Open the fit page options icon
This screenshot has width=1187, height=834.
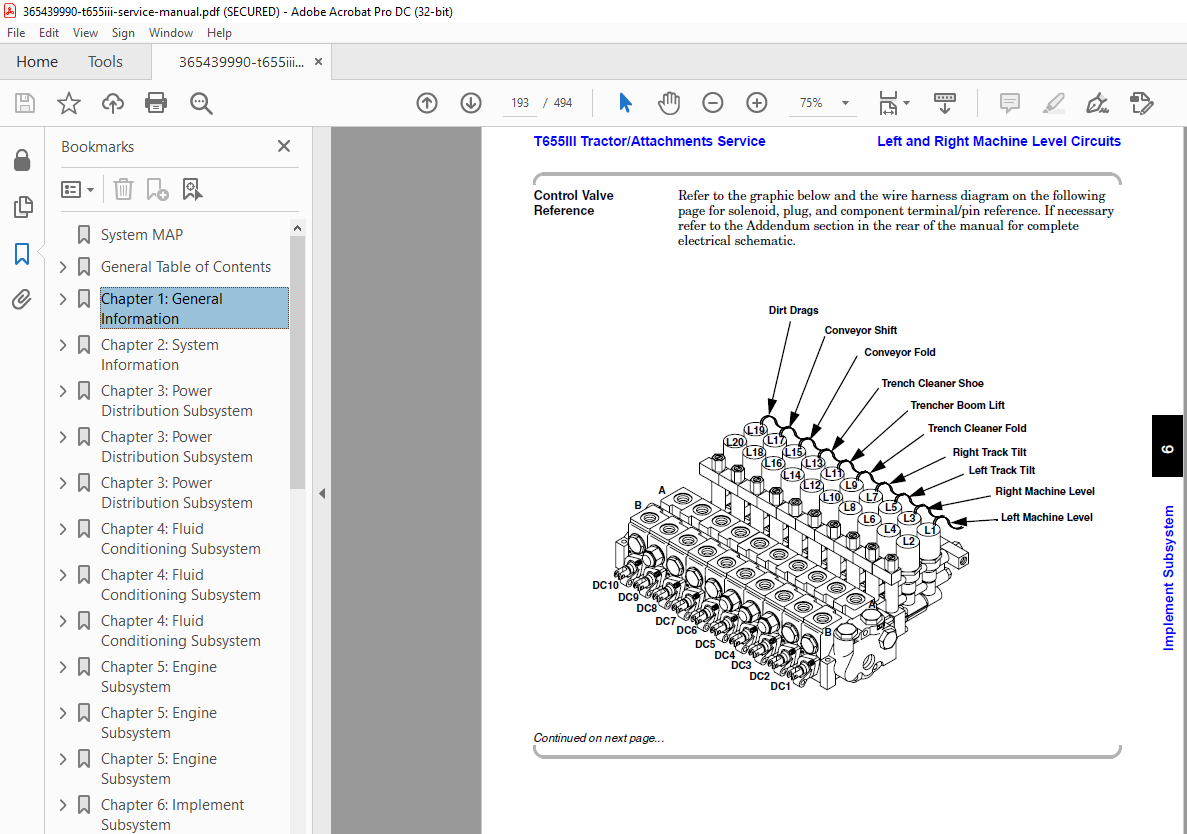[893, 103]
